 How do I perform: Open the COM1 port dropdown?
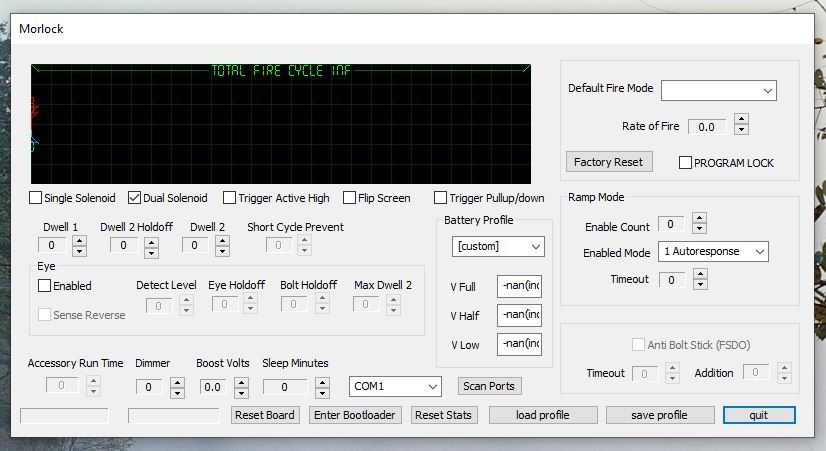pyautogui.click(x=395, y=386)
